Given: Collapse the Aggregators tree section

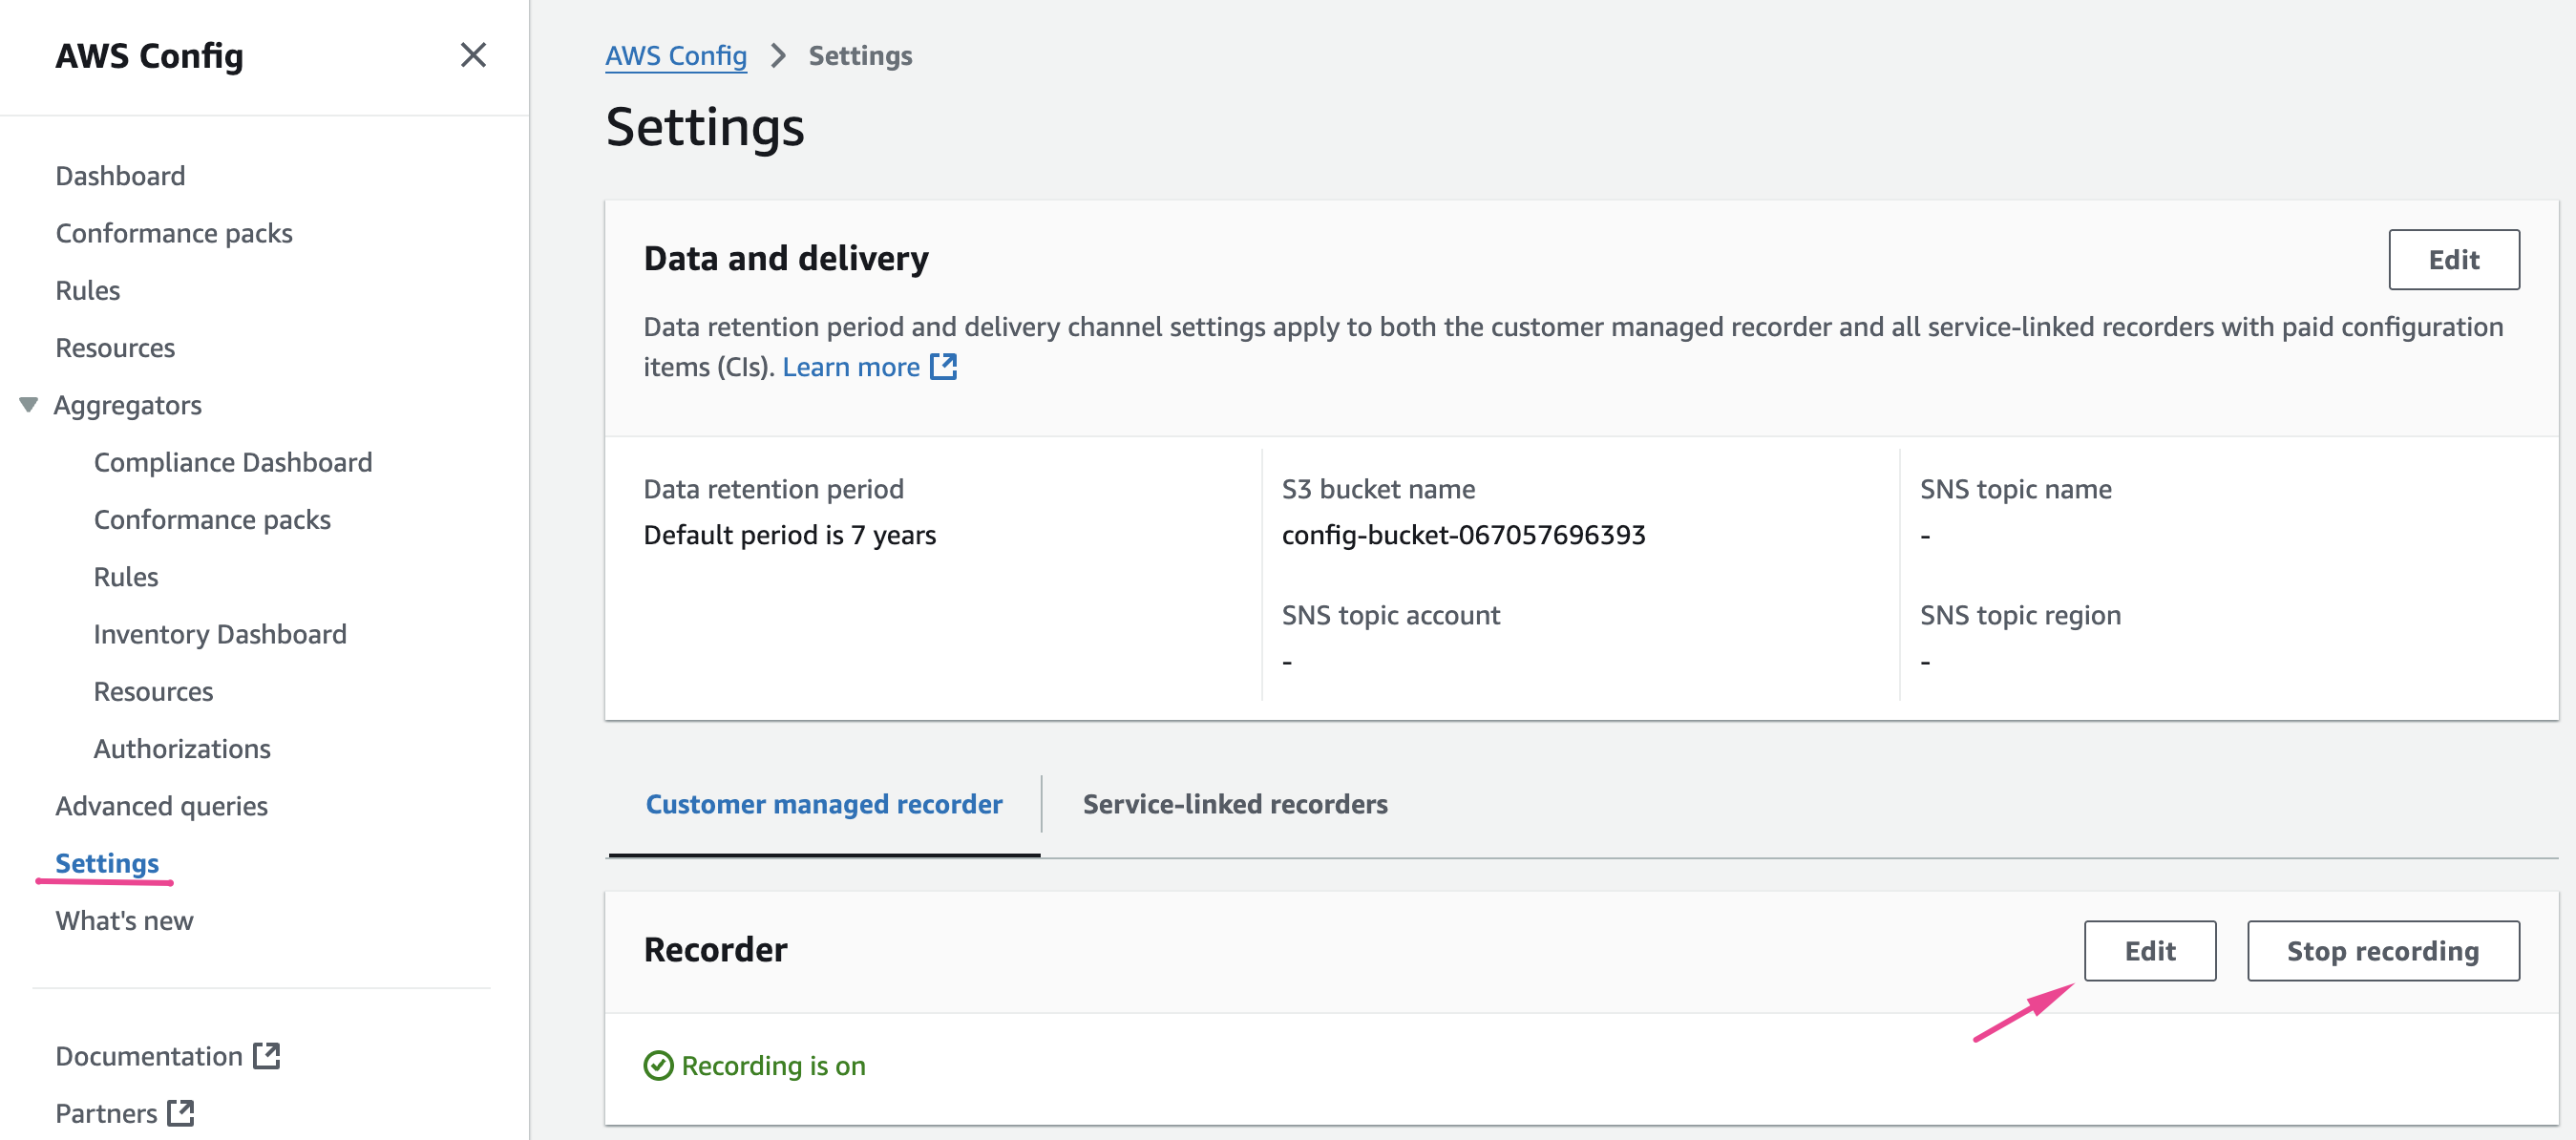Looking at the screenshot, I should pos(29,405).
